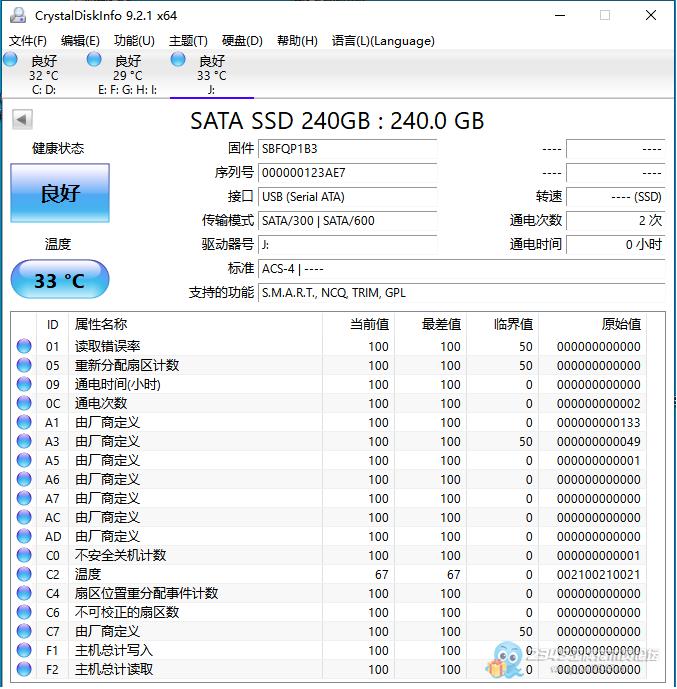
Task: Select the 扇区位置重分配事件计数 attribute name
Action: tap(146, 593)
